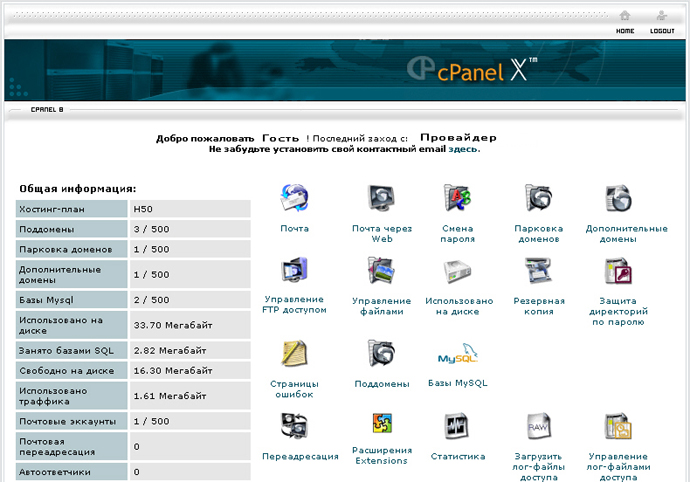Click the Смена пароля icon
Viewport: 690px width, 482px height.
pos(457,200)
